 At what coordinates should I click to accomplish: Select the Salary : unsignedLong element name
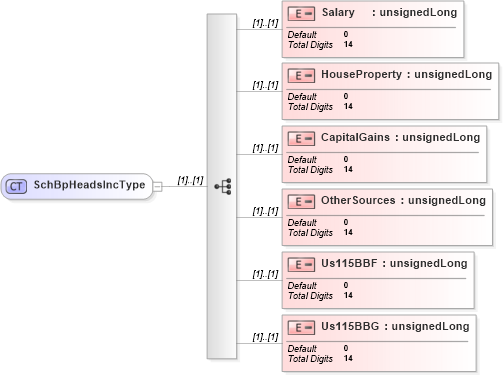click(x=389, y=13)
